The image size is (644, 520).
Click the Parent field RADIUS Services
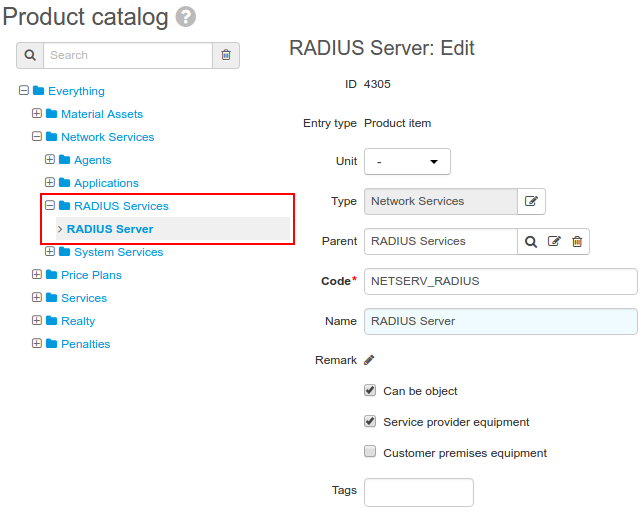pos(441,242)
